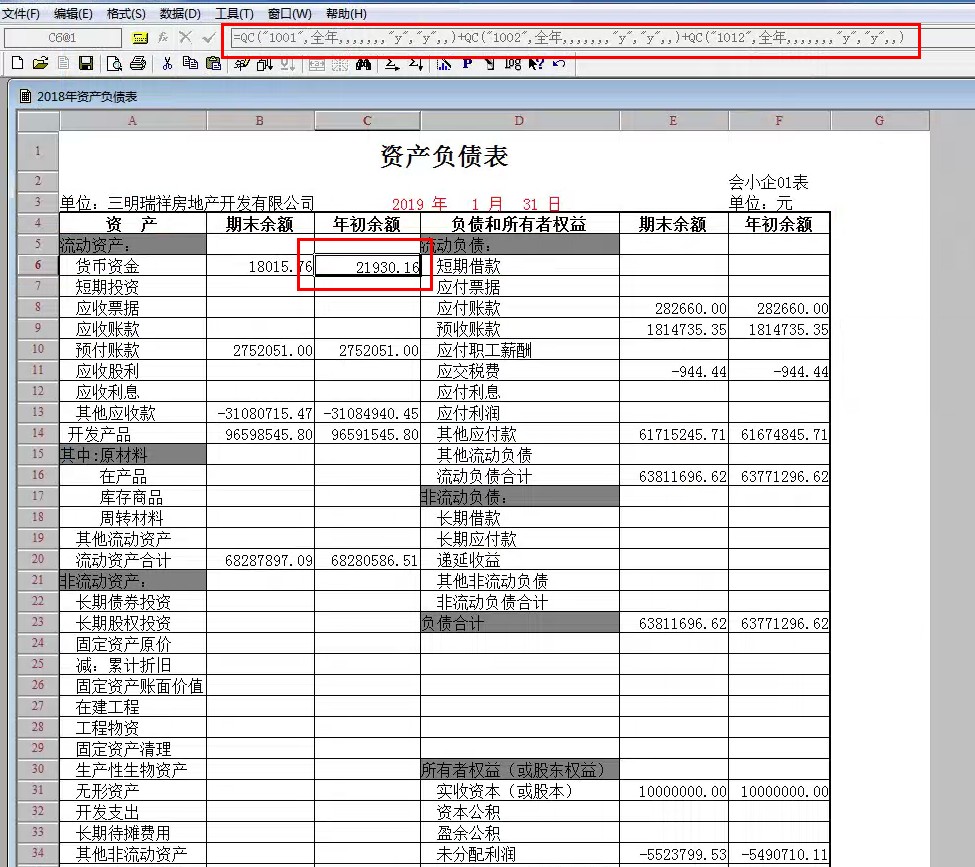
Task: Click the Print icon
Action: pyautogui.click(x=138, y=63)
